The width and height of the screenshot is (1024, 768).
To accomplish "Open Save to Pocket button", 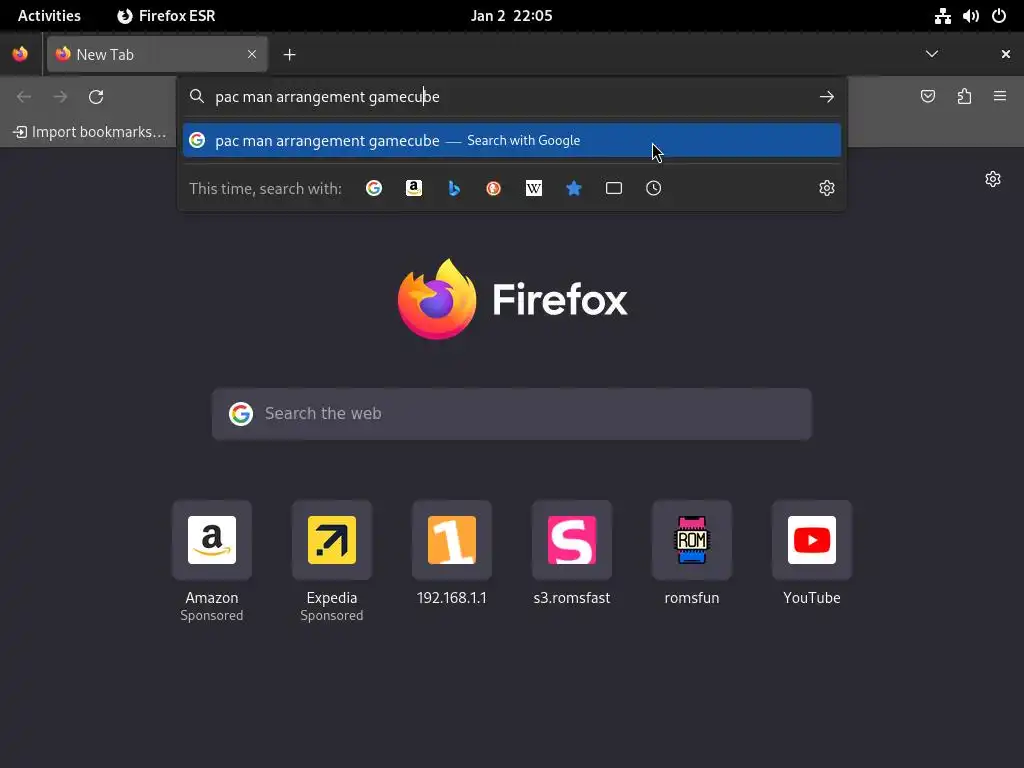I will (928, 97).
